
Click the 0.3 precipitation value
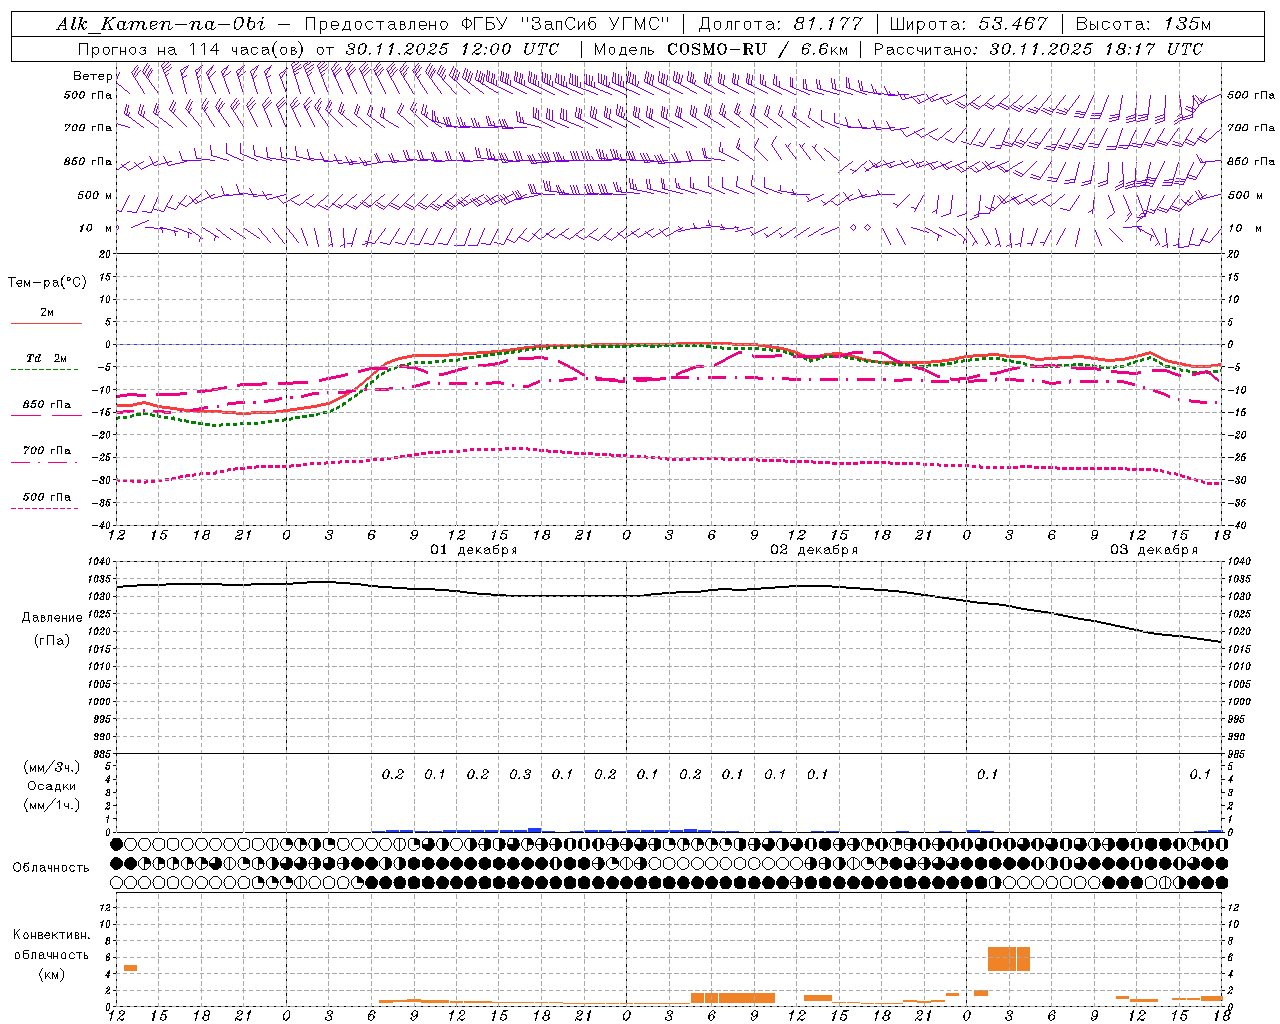coord(520,774)
